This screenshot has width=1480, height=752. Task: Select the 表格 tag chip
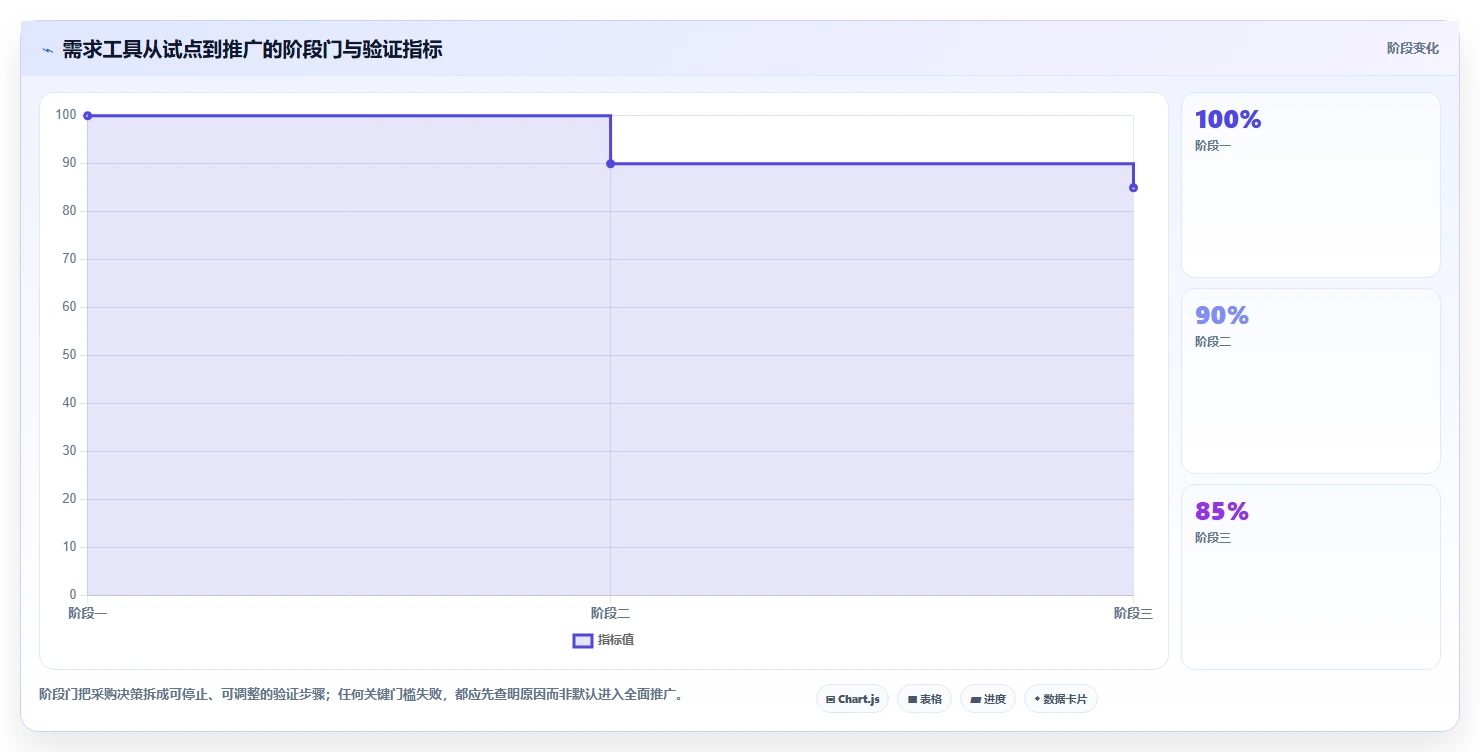[924, 699]
